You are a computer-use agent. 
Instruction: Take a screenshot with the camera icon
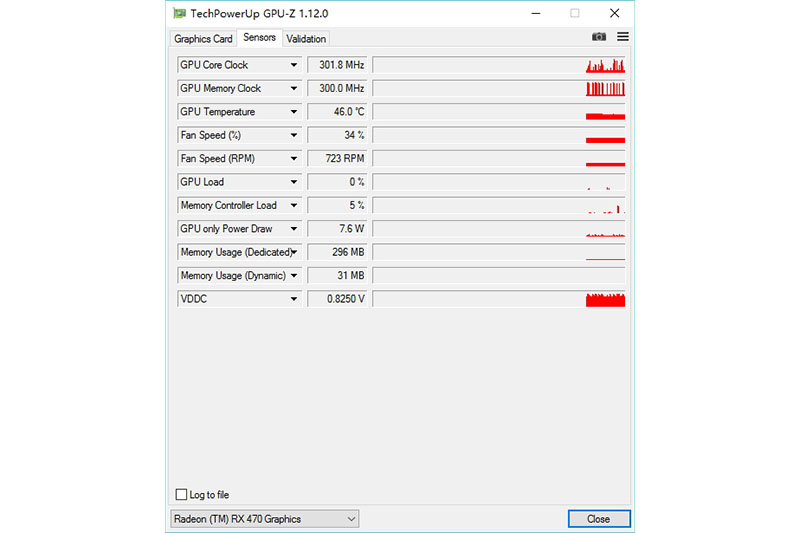[599, 37]
